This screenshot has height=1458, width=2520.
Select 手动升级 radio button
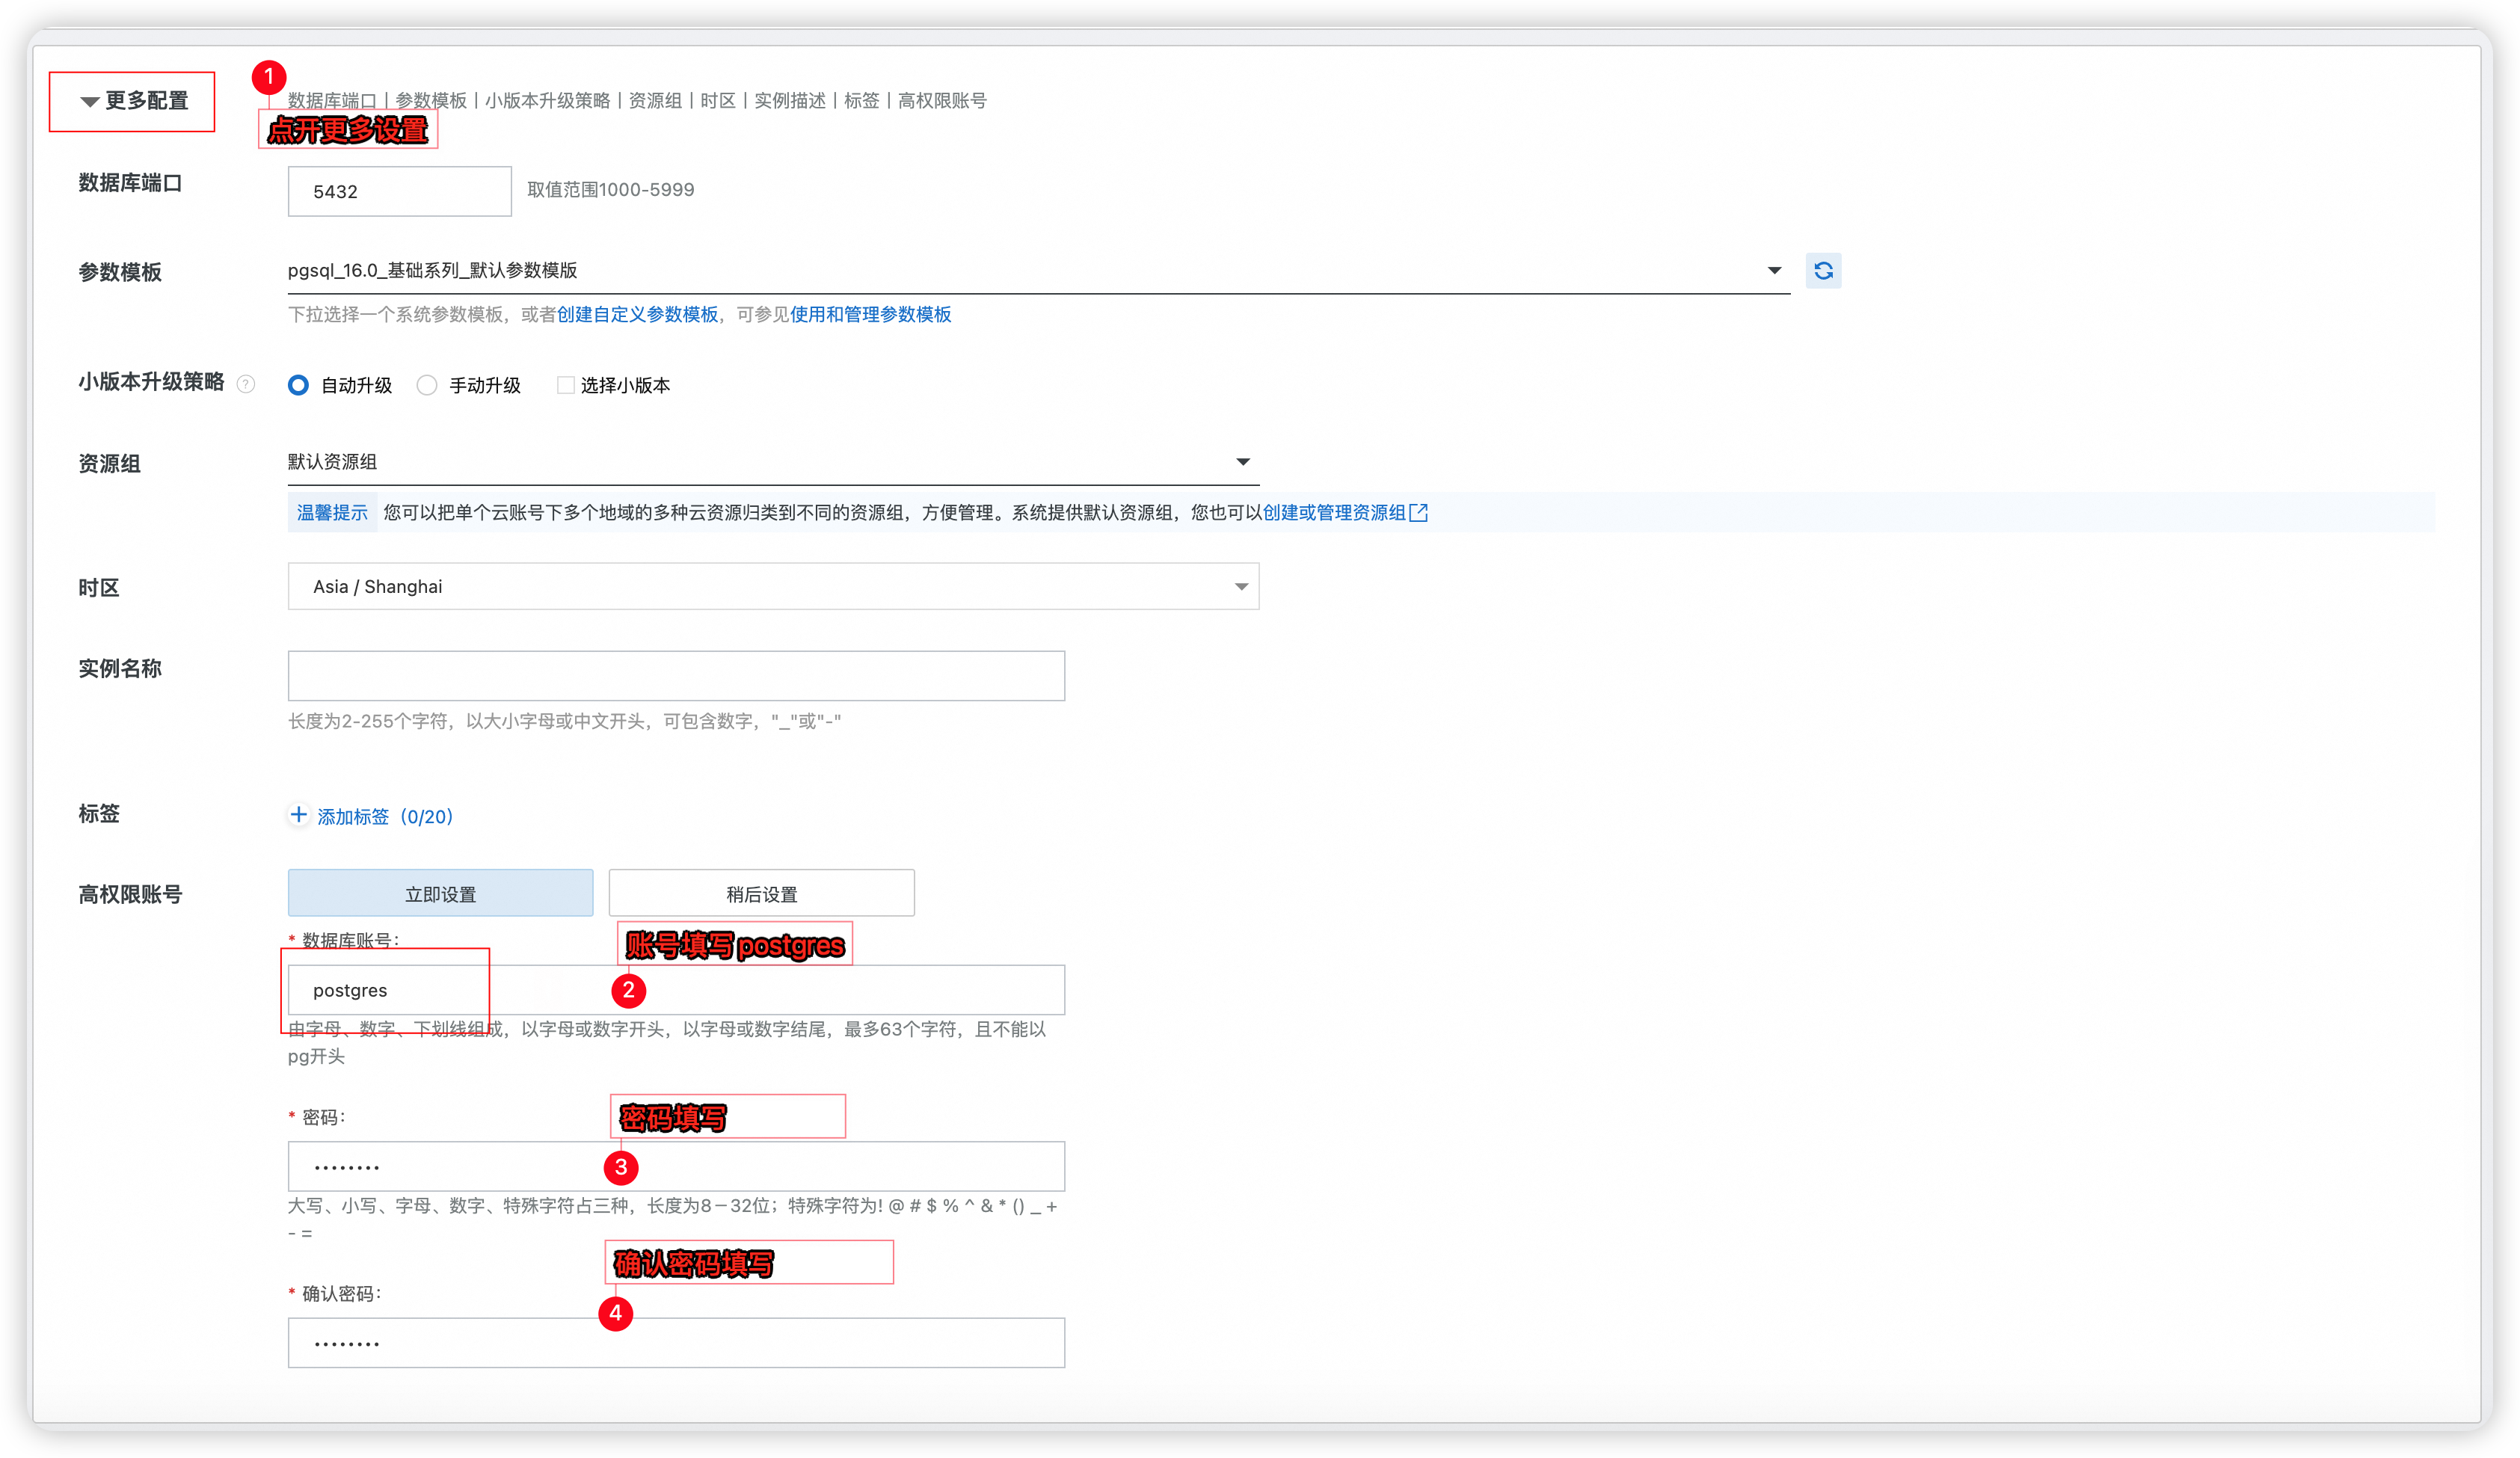click(x=427, y=385)
